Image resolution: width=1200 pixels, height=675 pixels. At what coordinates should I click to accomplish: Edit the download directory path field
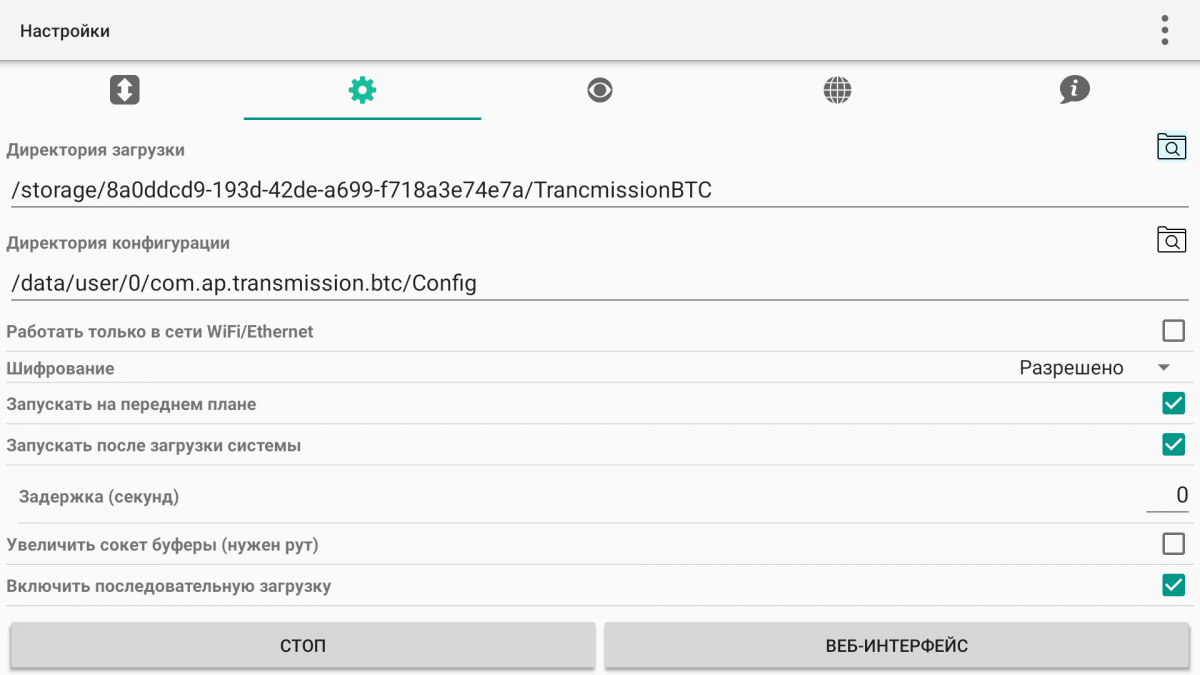pos(600,190)
